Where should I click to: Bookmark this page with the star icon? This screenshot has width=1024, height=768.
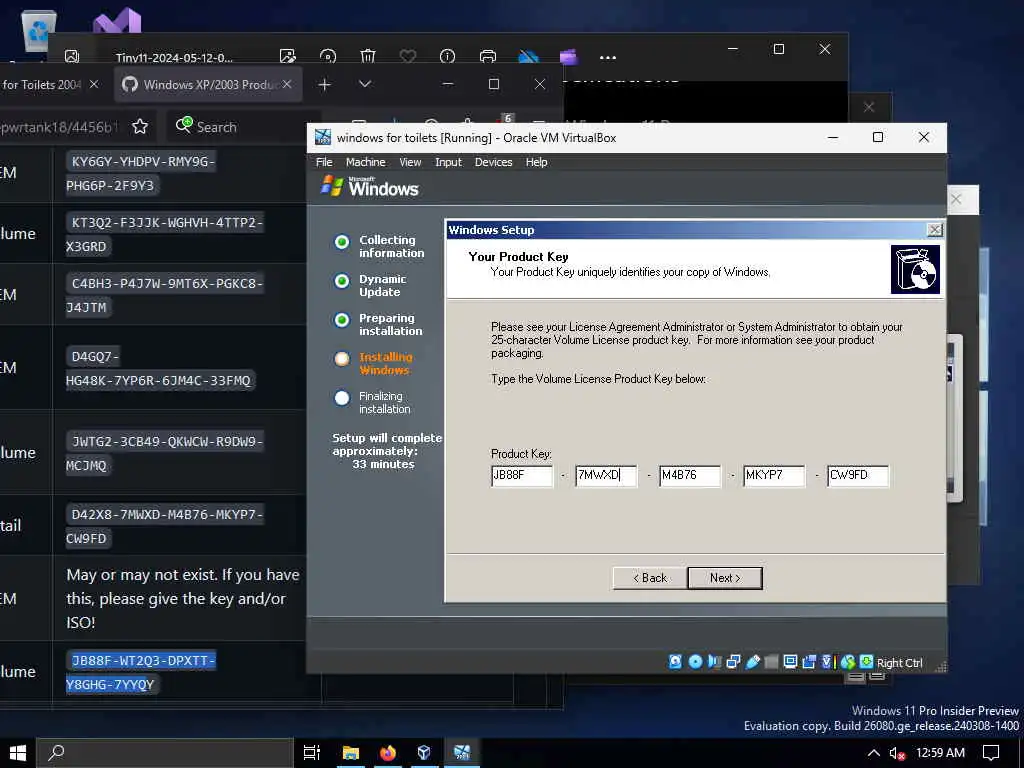click(x=140, y=126)
